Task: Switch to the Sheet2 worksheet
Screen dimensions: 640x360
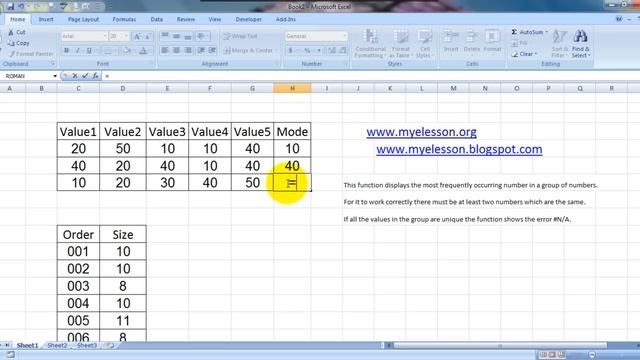Action: (x=57, y=345)
